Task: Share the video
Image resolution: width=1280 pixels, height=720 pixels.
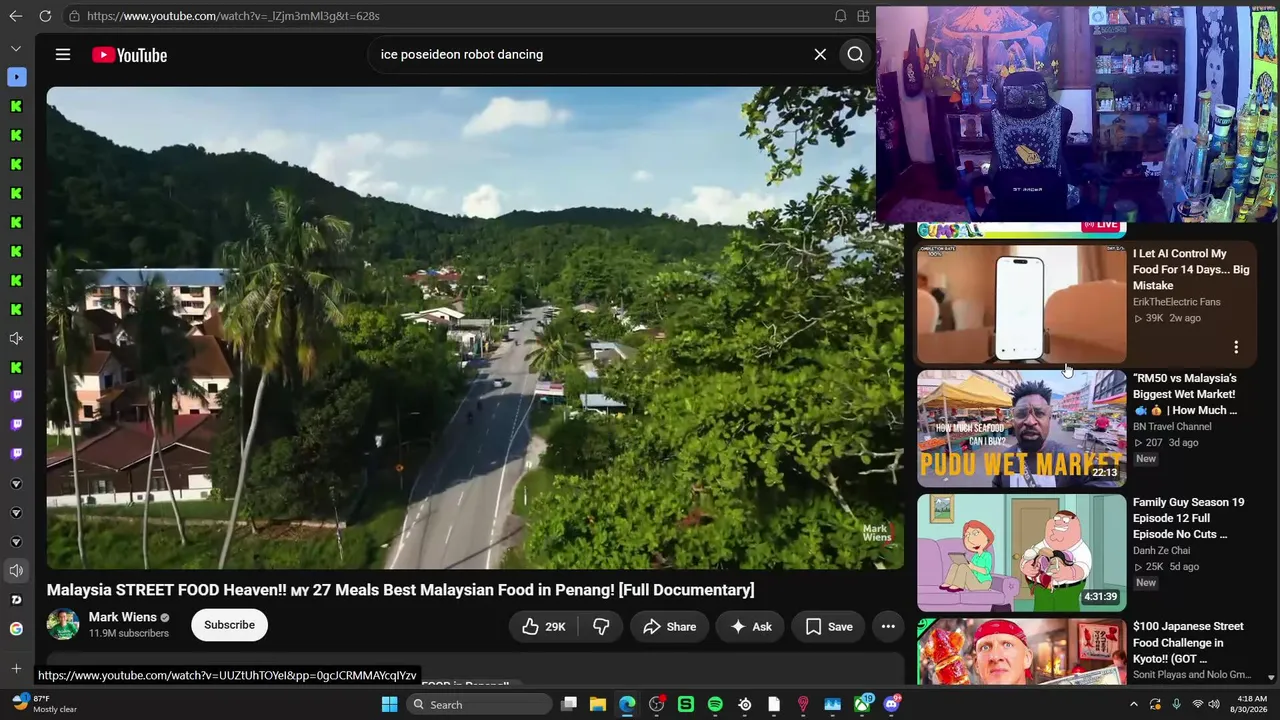Action: pyautogui.click(x=669, y=627)
